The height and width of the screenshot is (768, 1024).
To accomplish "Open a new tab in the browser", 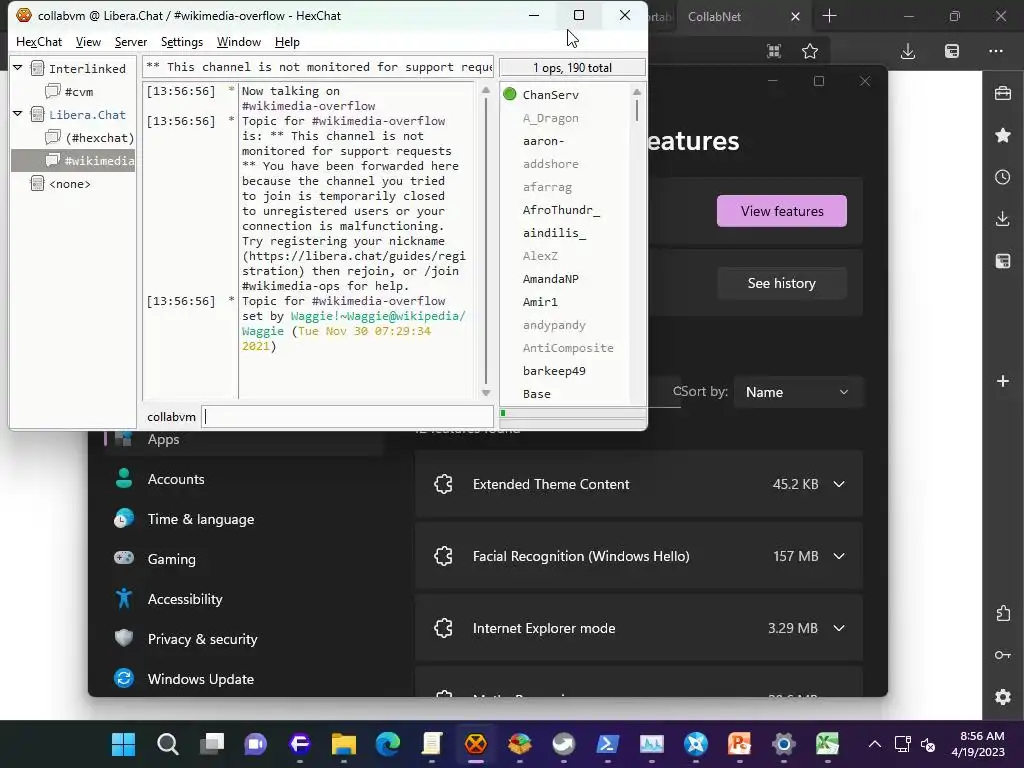I will (x=829, y=16).
